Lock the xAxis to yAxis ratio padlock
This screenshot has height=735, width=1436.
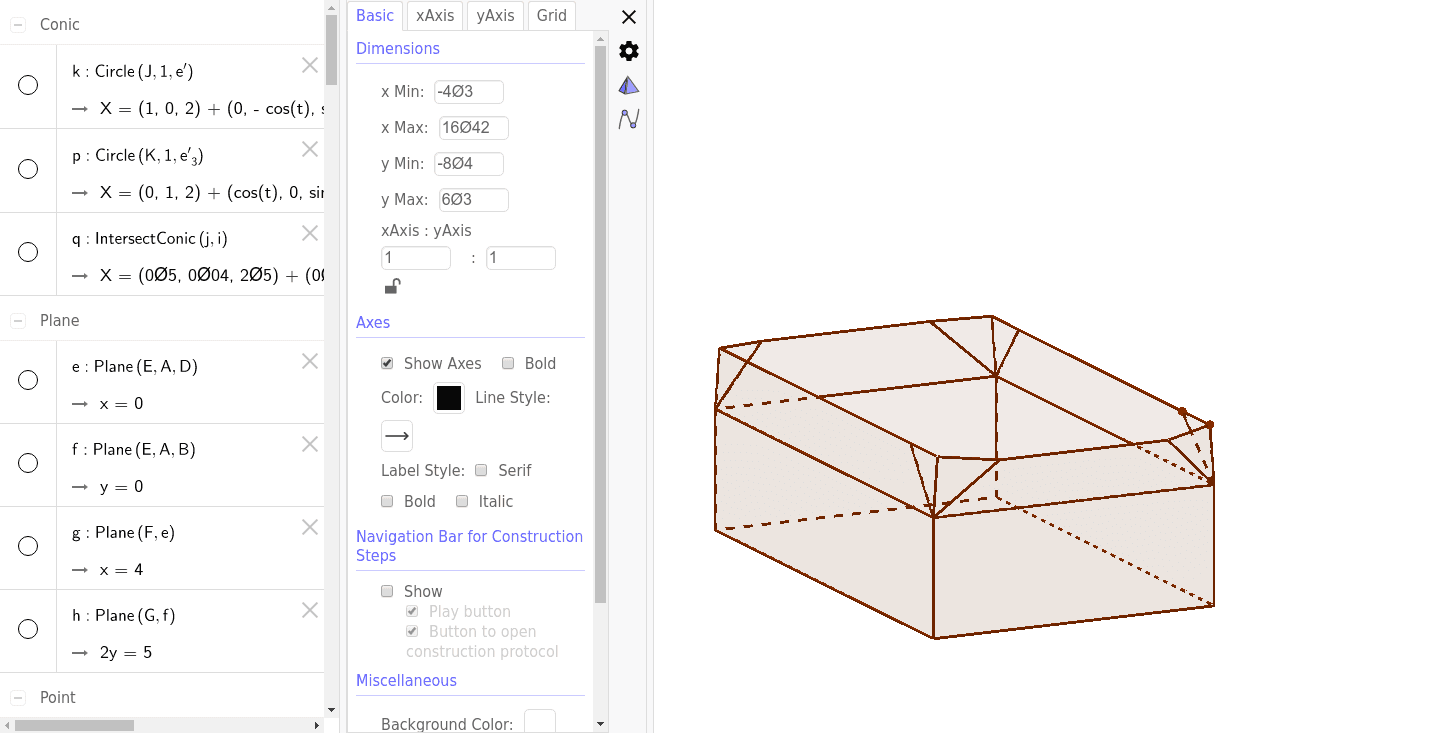point(391,286)
